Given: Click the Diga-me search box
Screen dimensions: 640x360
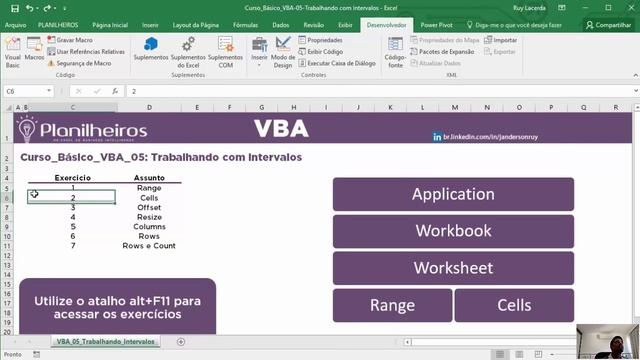Looking at the screenshot, I should [x=515, y=25].
